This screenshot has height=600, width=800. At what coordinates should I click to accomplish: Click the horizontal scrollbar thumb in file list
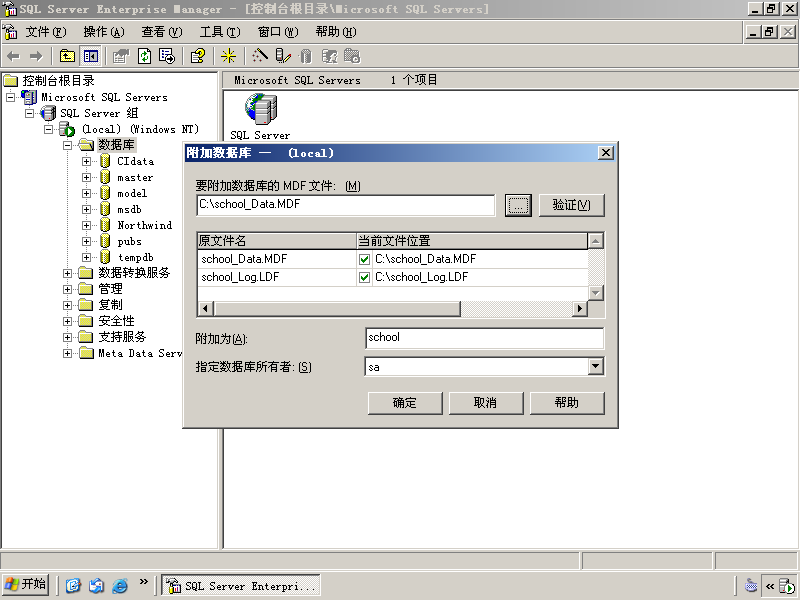pyautogui.click(x=338, y=309)
